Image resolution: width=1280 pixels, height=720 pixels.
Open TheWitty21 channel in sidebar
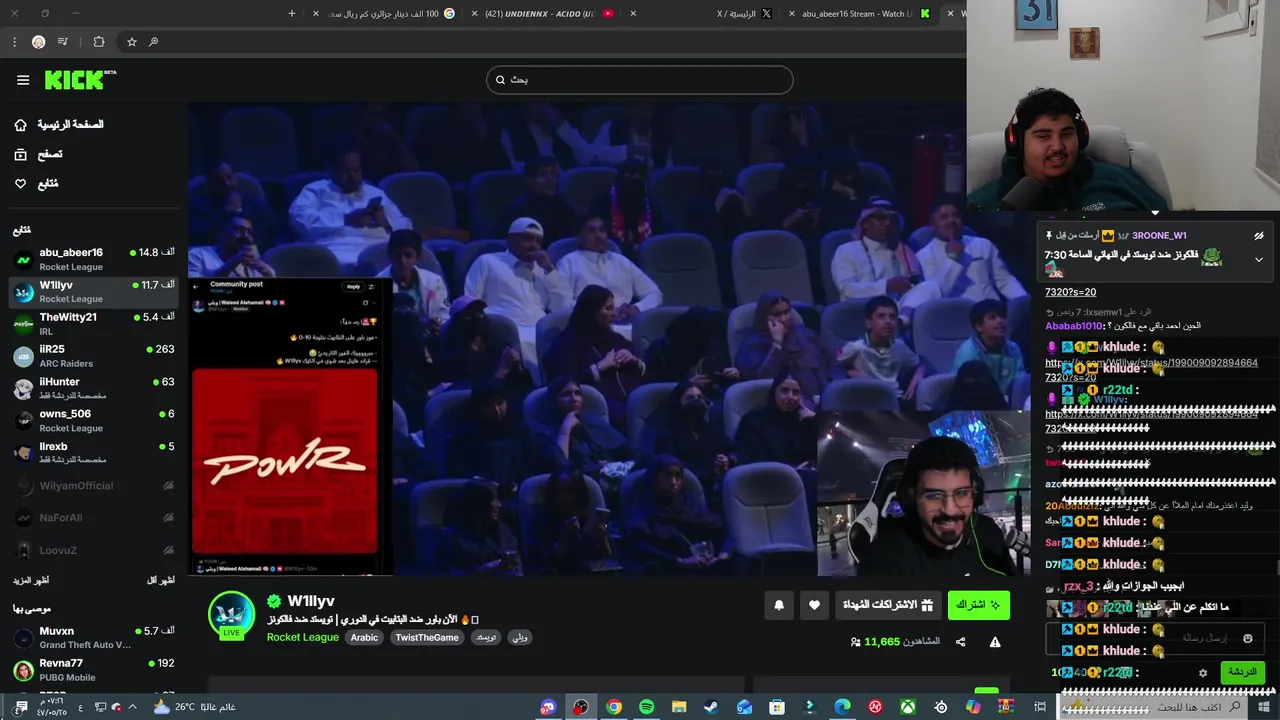pos(94,324)
